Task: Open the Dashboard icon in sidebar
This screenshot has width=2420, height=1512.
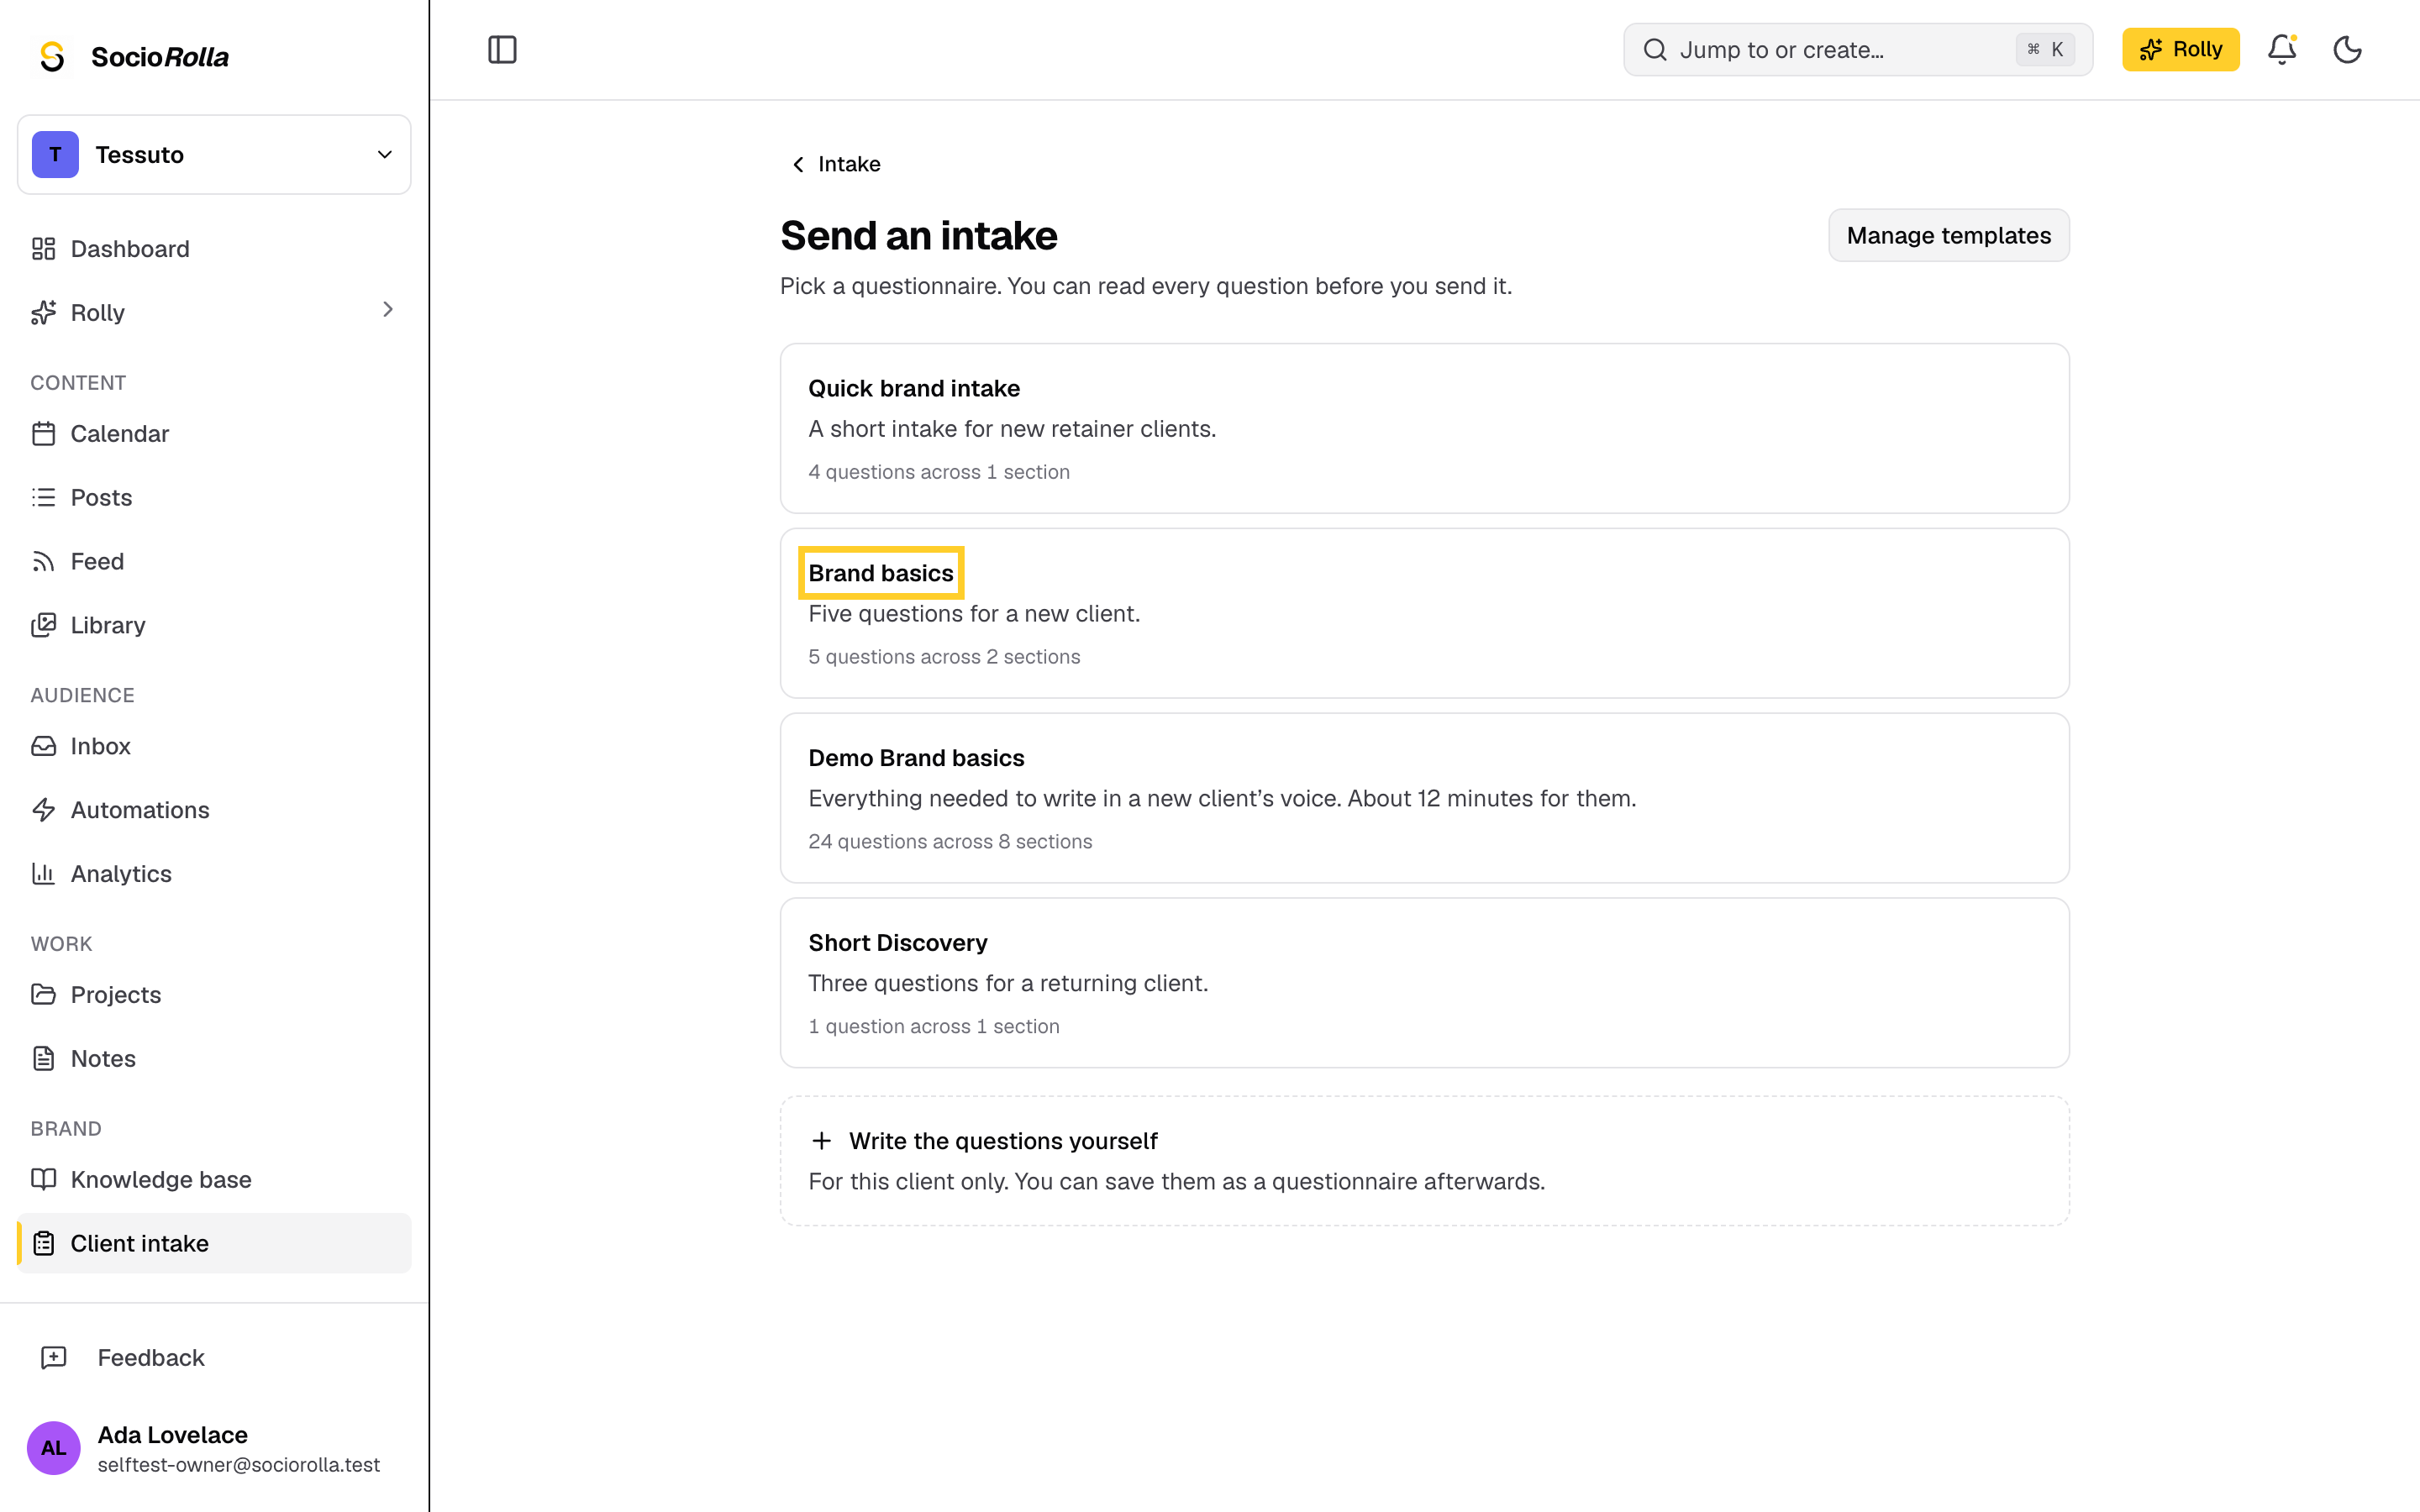Action: (x=43, y=249)
